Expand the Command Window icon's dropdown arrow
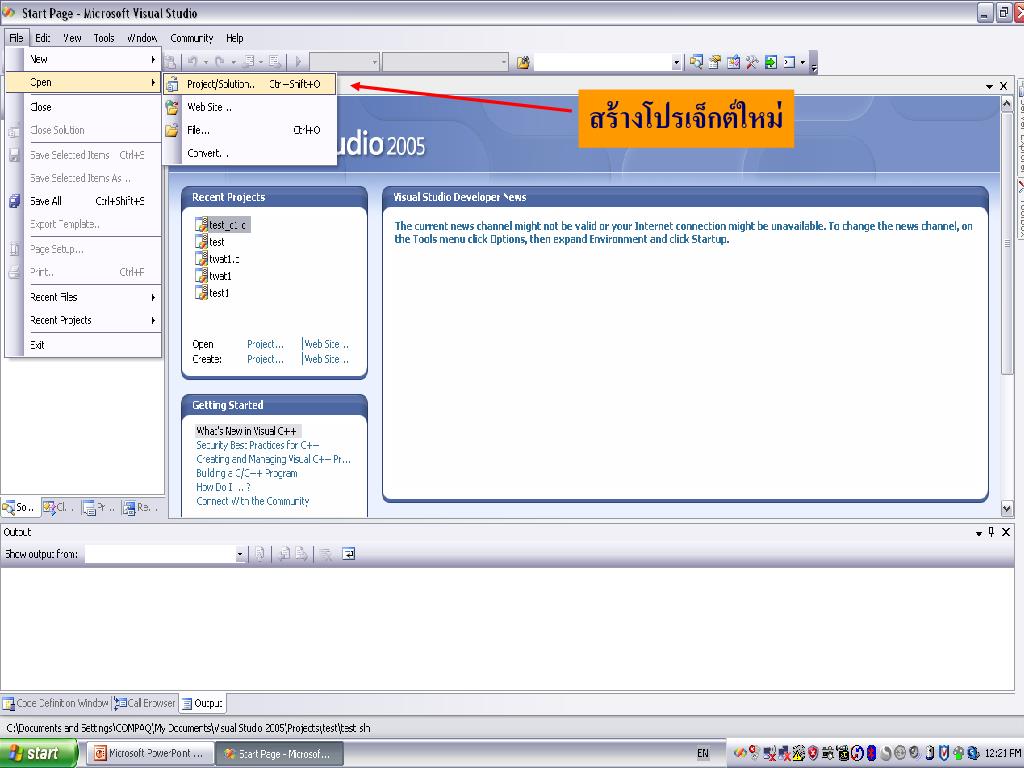This screenshot has width=1024, height=768. (803, 63)
